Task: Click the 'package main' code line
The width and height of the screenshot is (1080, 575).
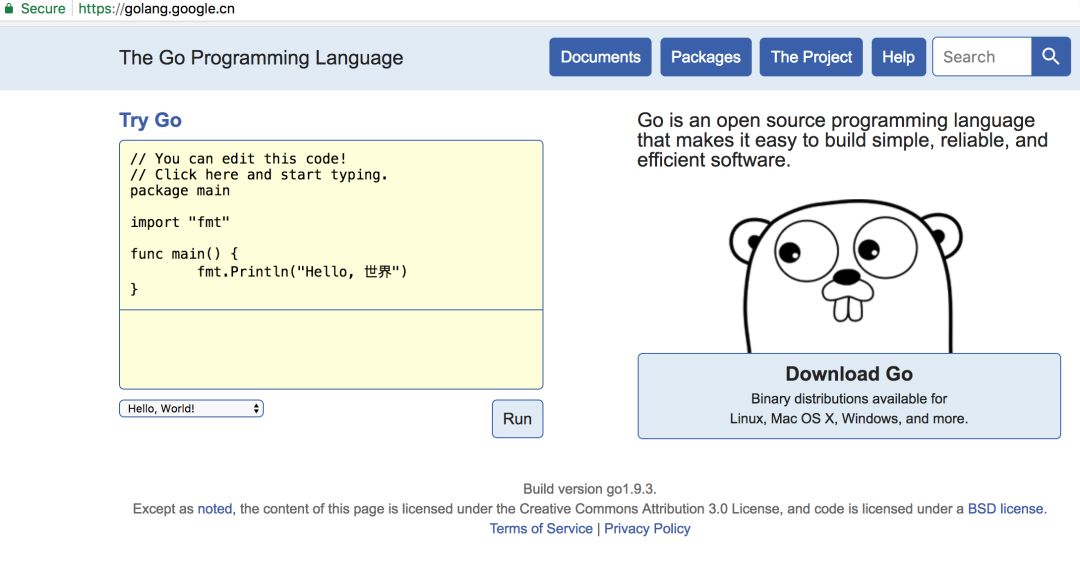Action: [x=180, y=191]
